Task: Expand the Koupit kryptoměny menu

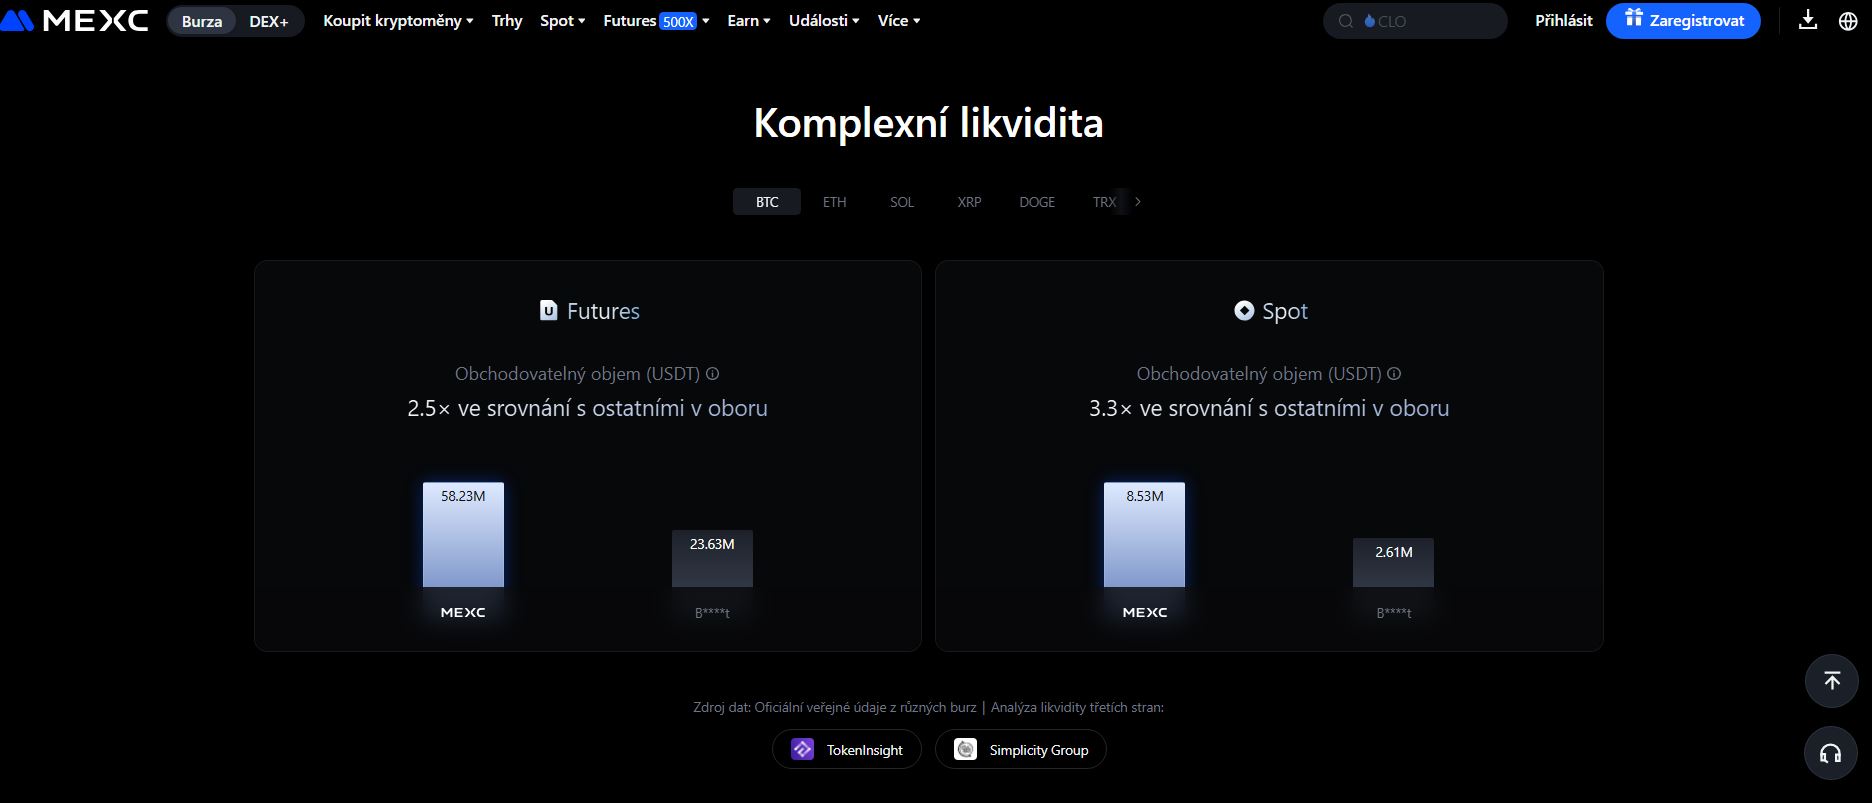Action: (x=398, y=20)
